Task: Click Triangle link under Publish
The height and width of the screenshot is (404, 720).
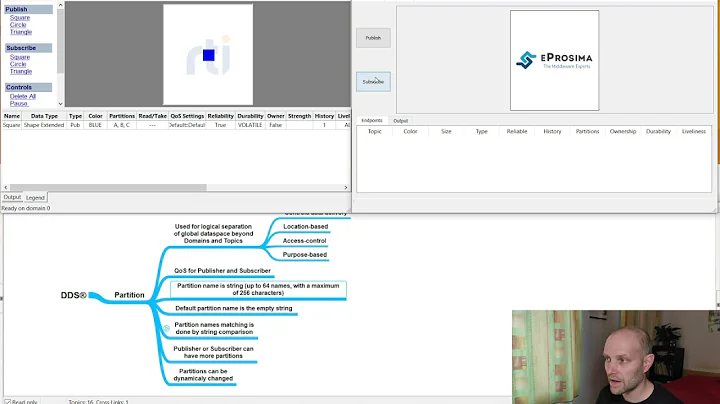Action: 21,32
